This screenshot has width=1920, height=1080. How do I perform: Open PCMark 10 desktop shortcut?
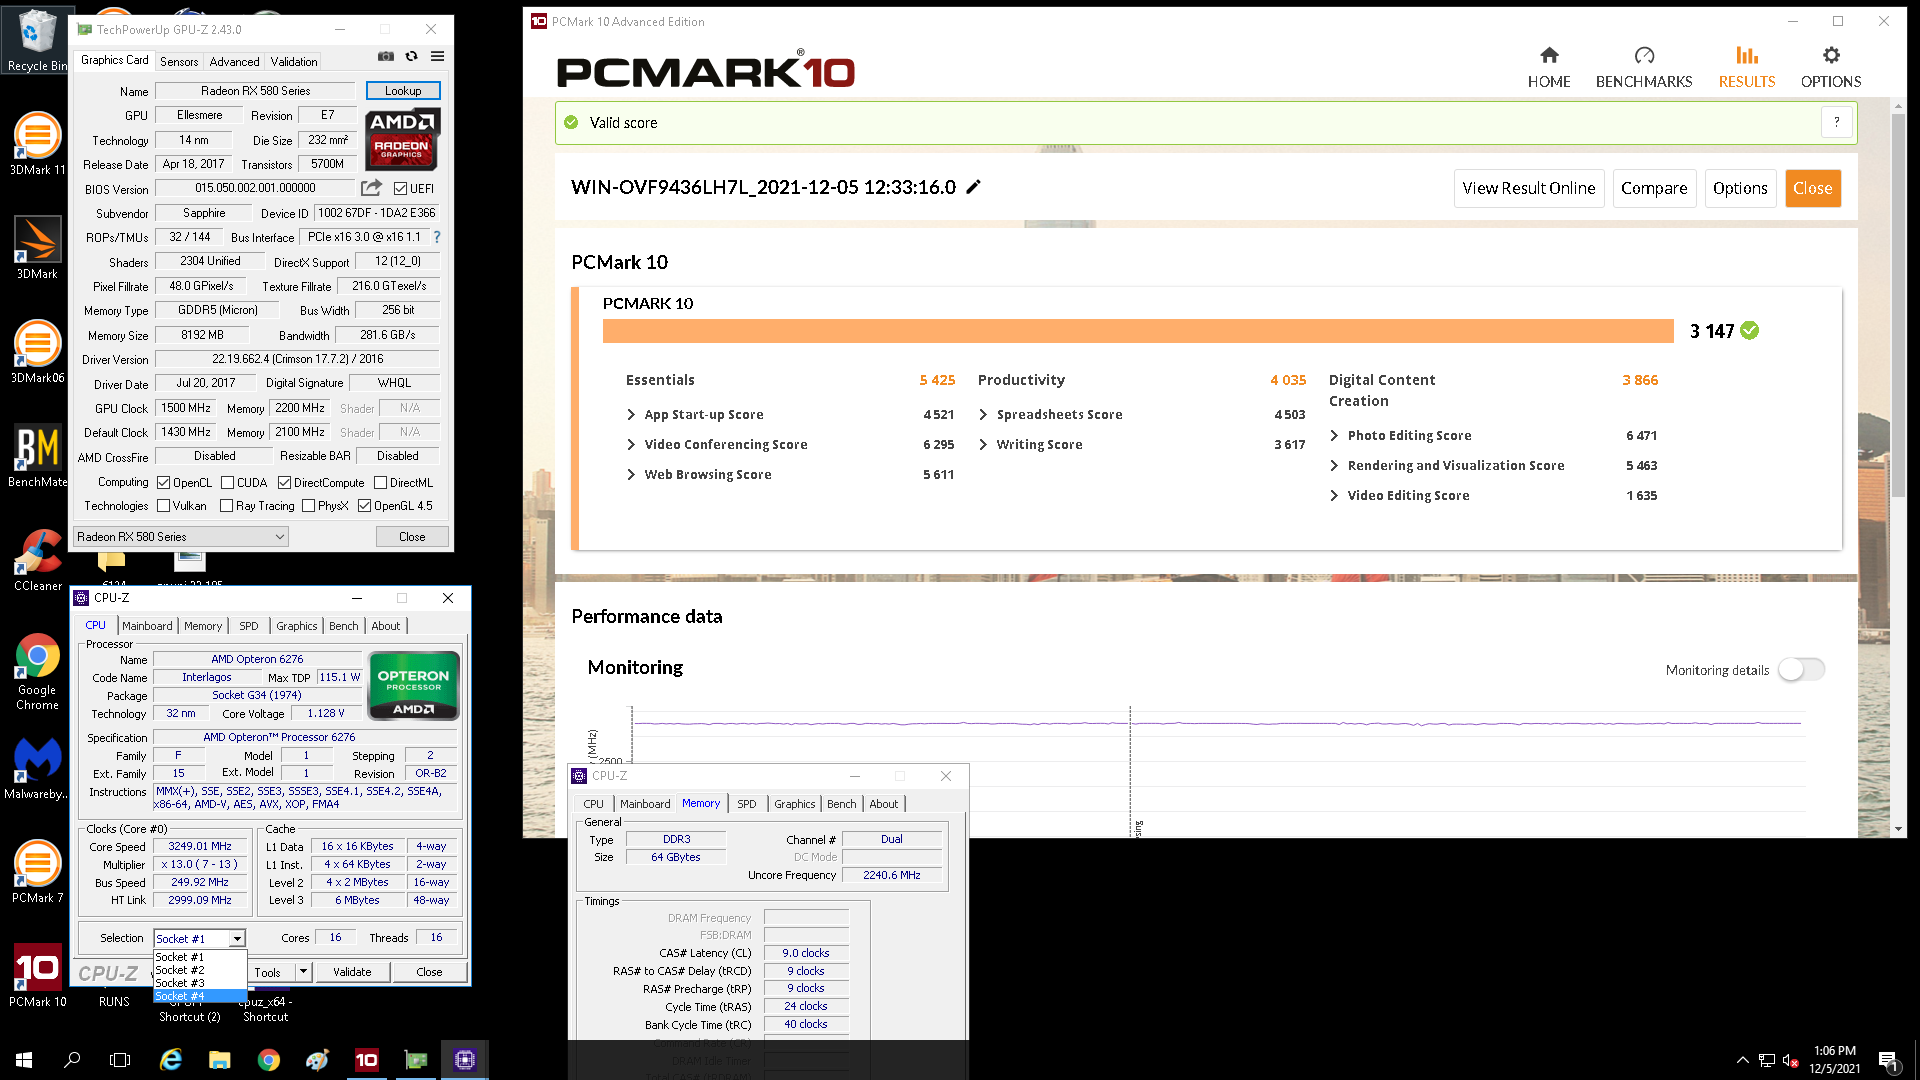pos(37,976)
